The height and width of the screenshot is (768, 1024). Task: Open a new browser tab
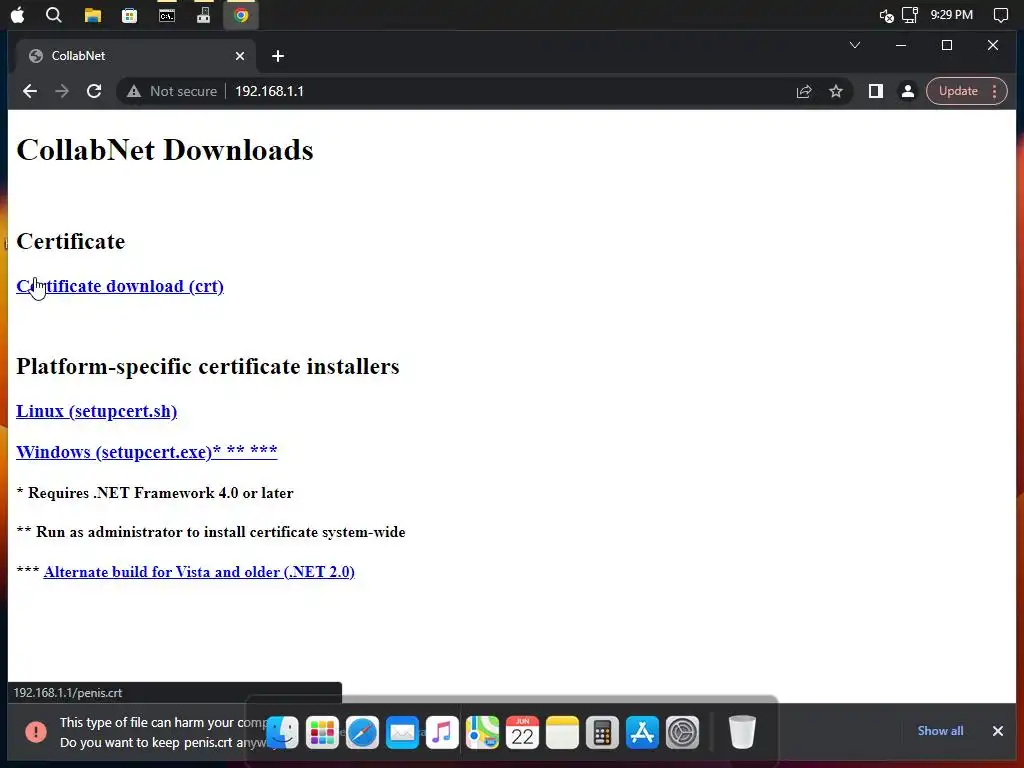pyautogui.click(x=278, y=56)
